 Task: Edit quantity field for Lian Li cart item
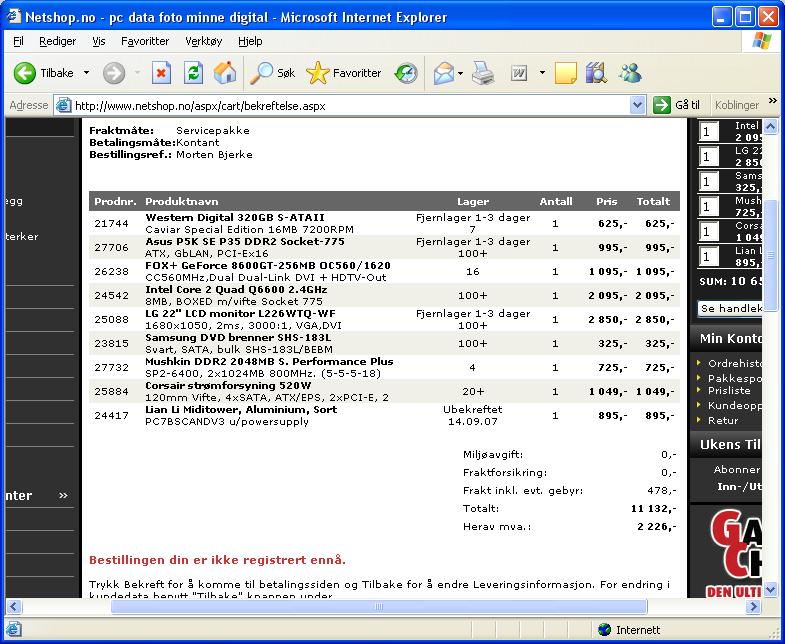708,256
